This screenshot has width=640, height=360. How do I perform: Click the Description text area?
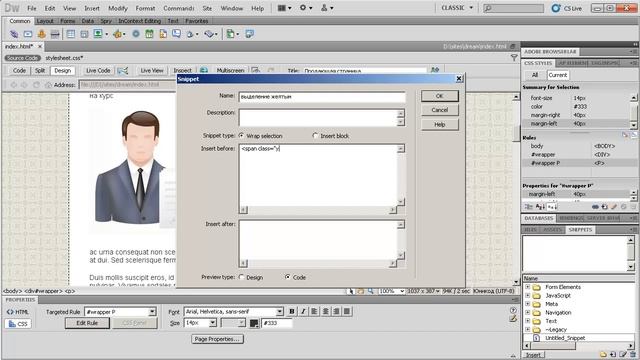pos(318,118)
